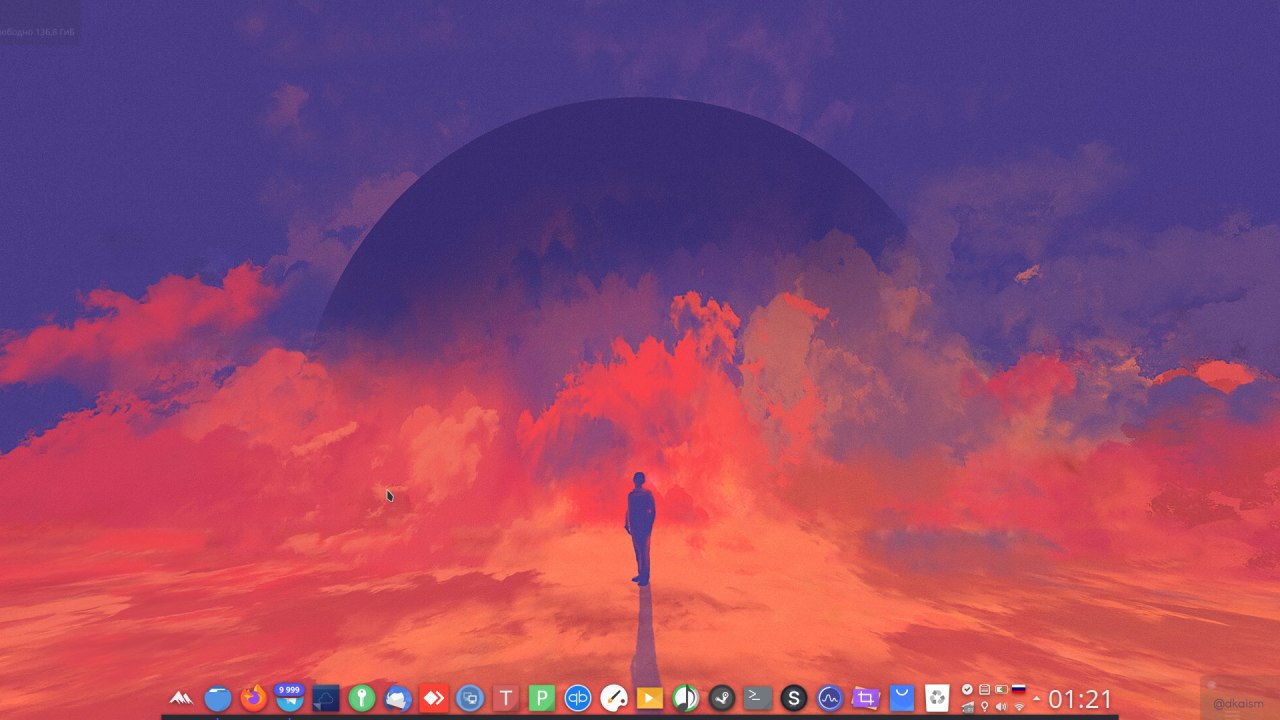
Task: Click the checkmark tray icon
Action: pos(967,689)
